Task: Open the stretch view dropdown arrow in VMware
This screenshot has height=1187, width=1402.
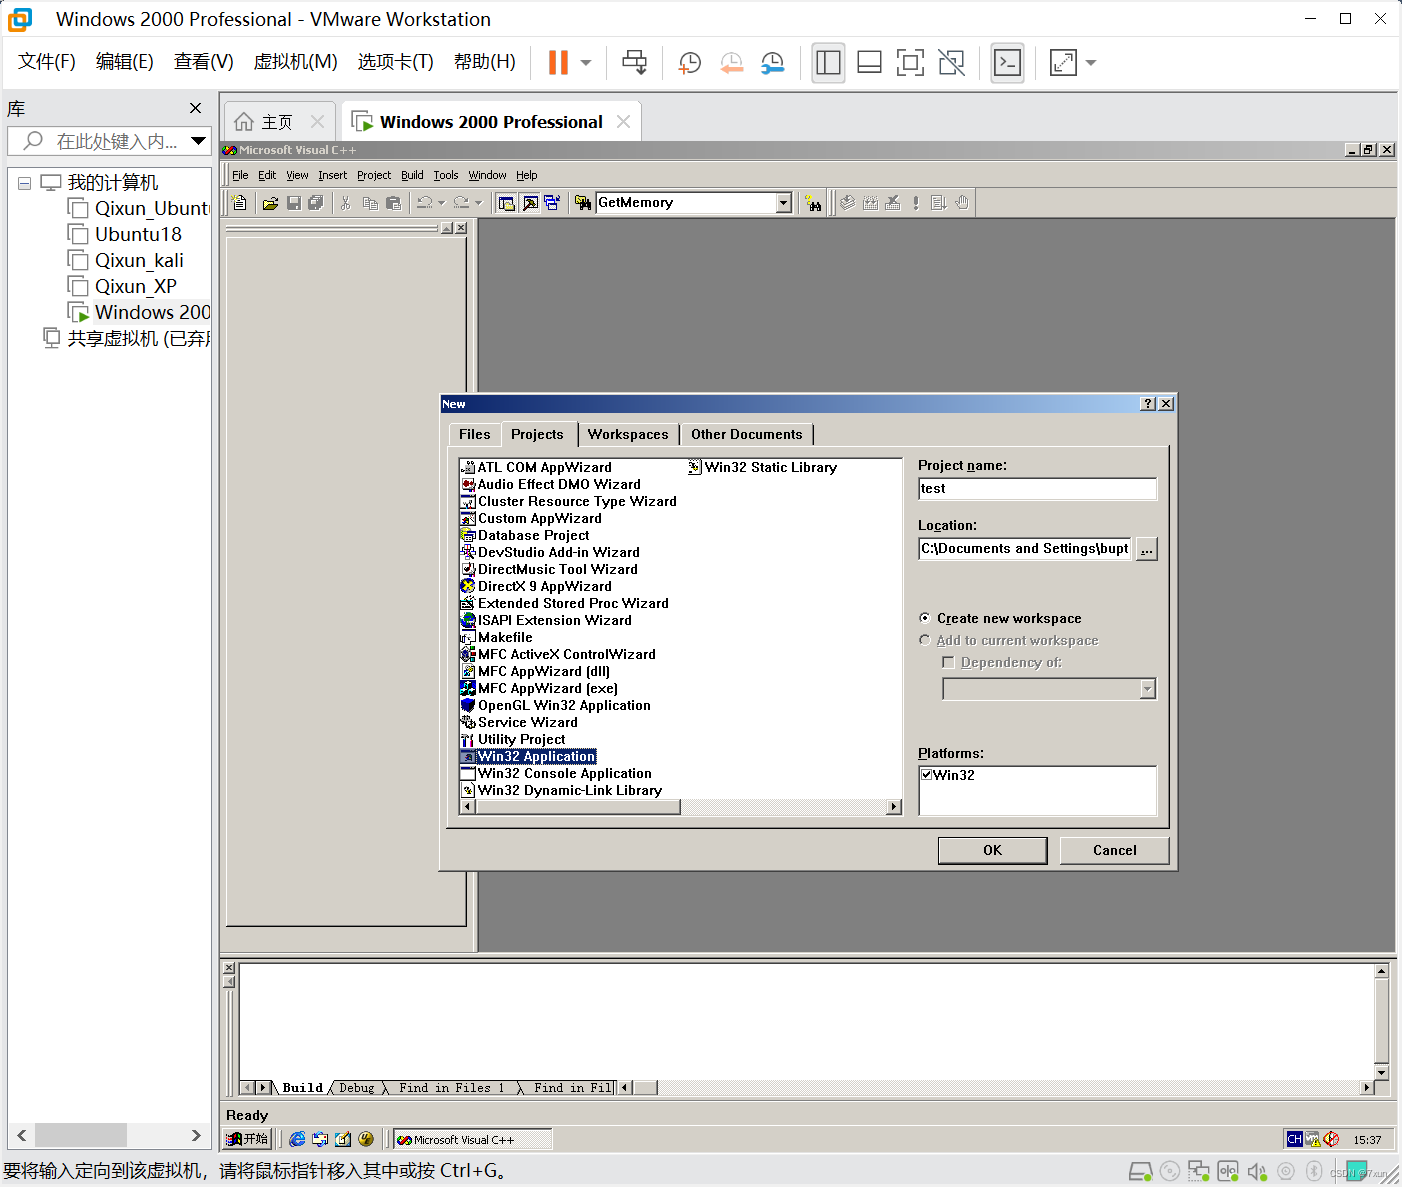Action: coord(1091,63)
